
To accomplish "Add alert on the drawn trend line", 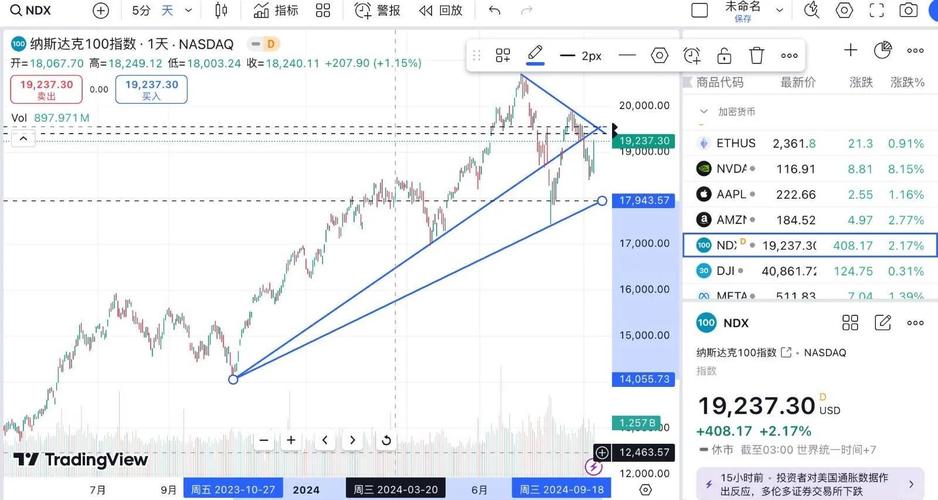I will pos(692,56).
